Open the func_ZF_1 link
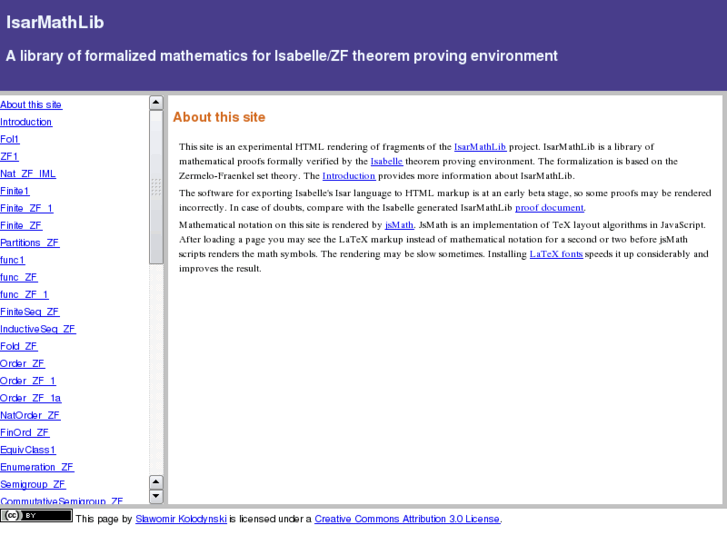This screenshot has height=545, width=727. (x=24, y=295)
